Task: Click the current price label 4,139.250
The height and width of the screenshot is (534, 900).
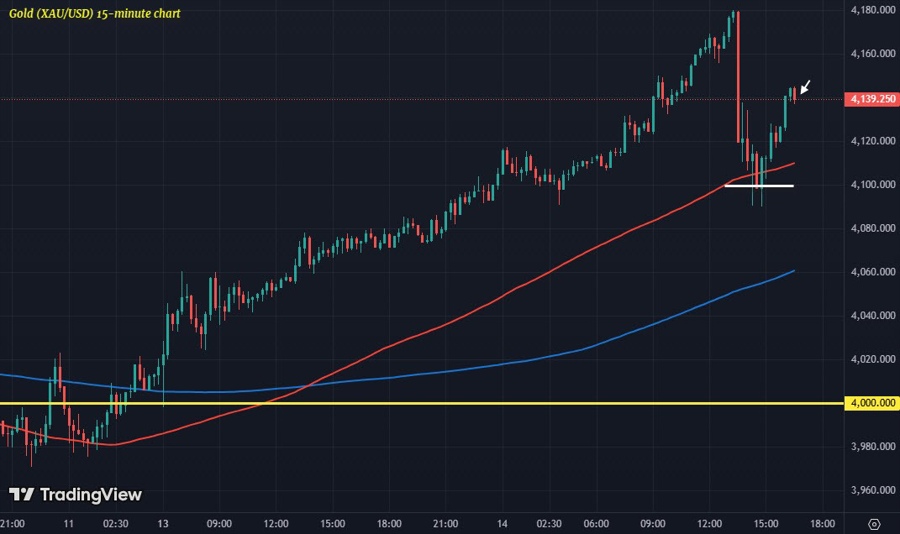Action: click(x=869, y=99)
